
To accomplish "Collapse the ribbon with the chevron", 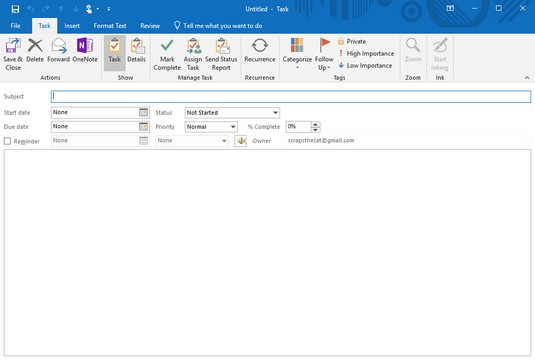I will 527,78.
